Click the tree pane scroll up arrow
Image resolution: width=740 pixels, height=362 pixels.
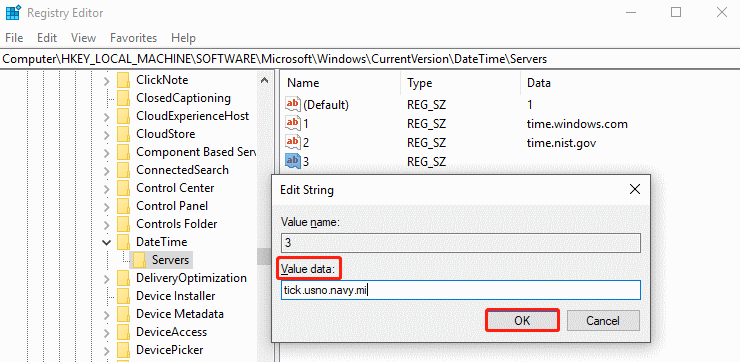tap(264, 80)
